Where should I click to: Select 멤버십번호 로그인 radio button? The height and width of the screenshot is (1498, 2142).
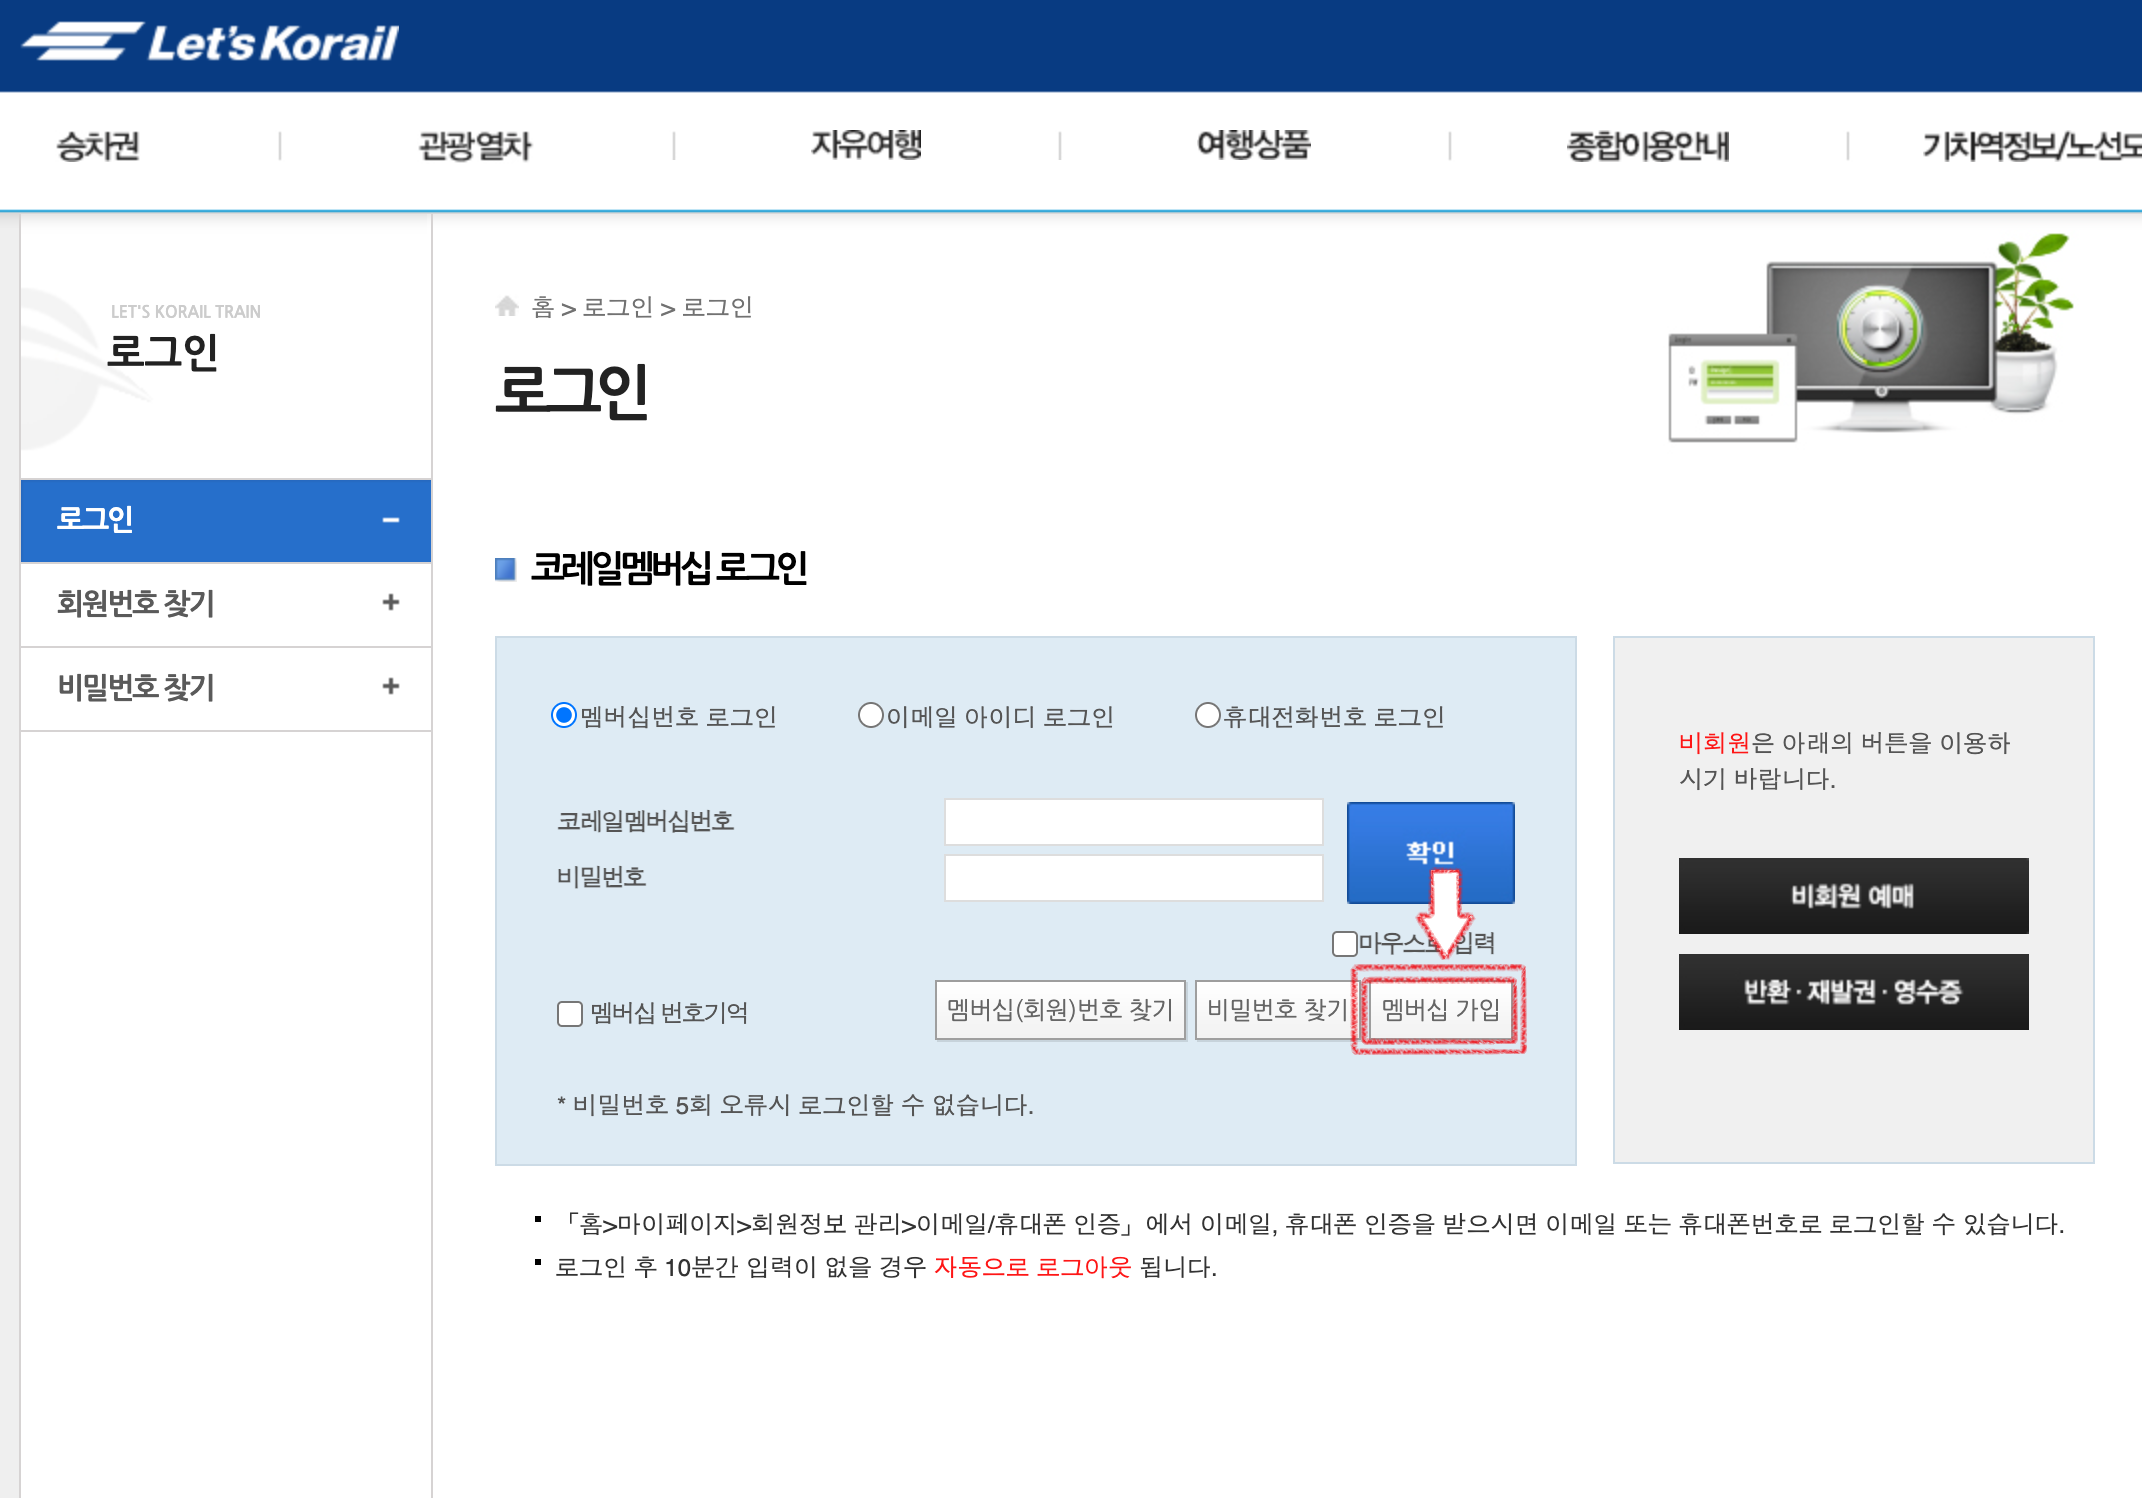(564, 716)
